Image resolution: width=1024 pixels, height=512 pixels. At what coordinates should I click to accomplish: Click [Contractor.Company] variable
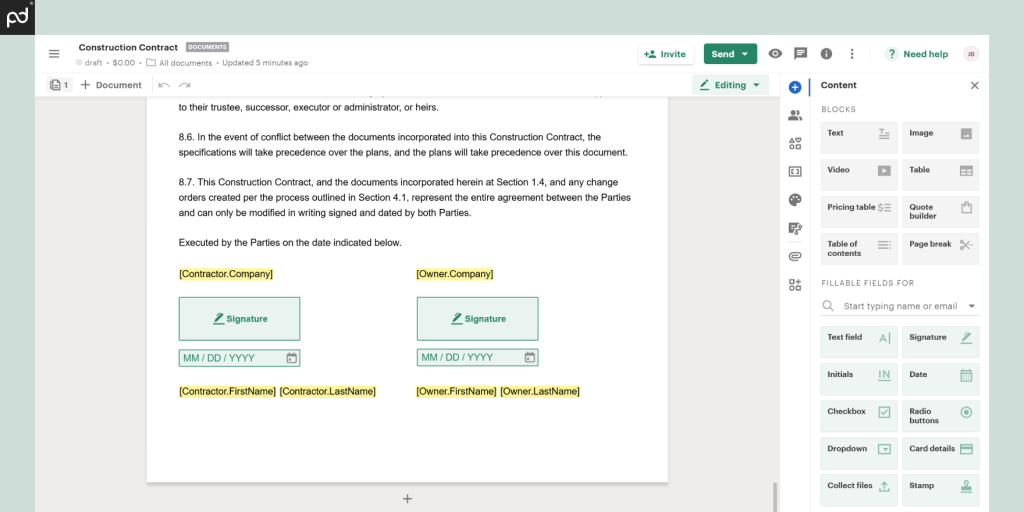coord(226,274)
